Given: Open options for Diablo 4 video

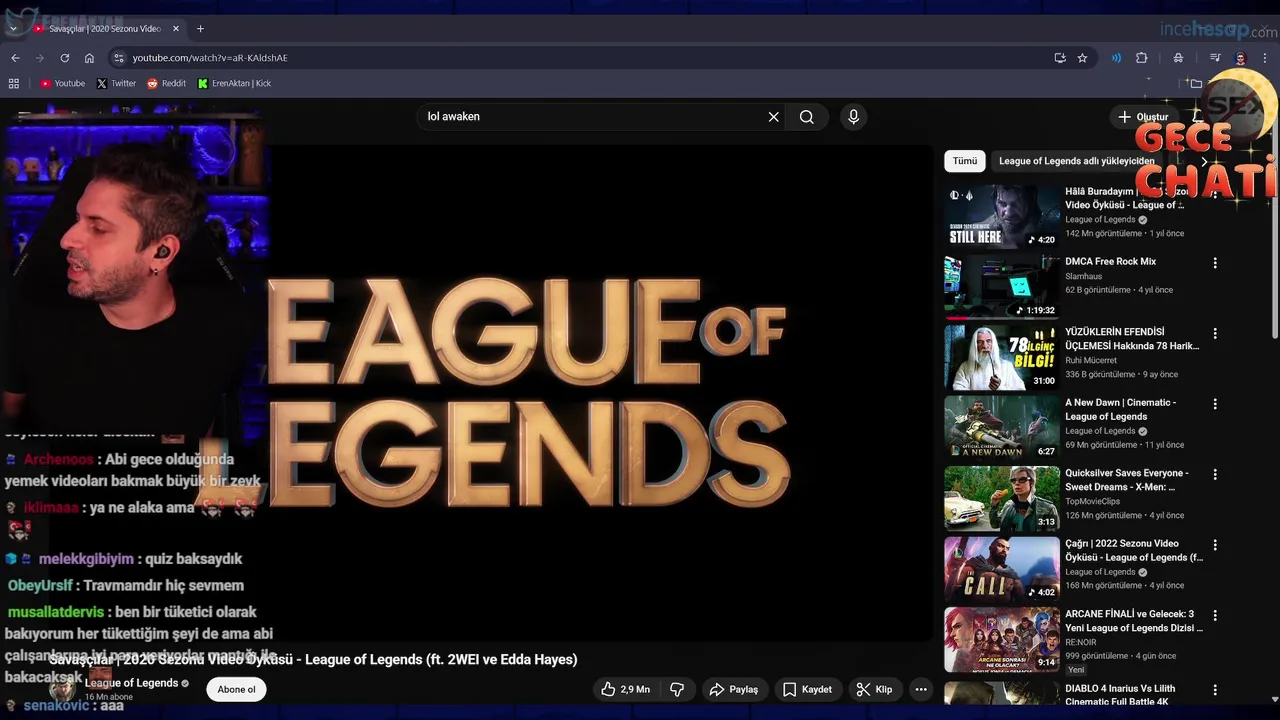Looking at the screenshot, I should click(1215, 690).
